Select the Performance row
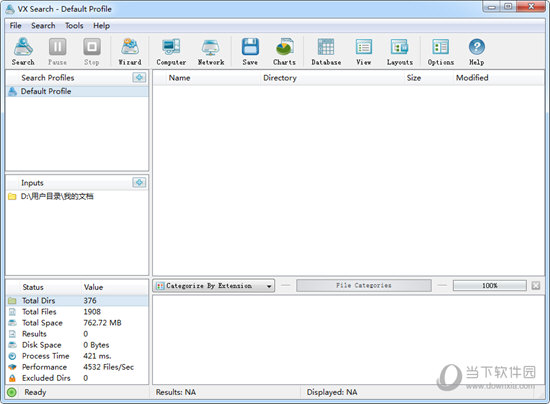Screen dimensions: 550x404 (77, 367)
